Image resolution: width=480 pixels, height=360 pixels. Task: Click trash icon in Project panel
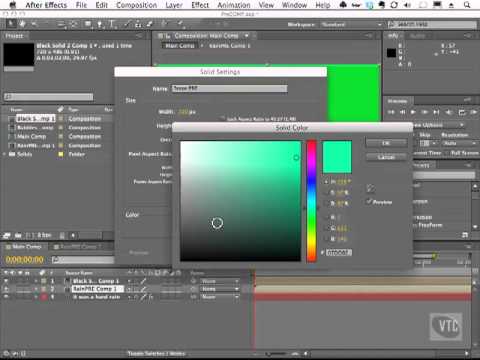(x=62, y=236)
